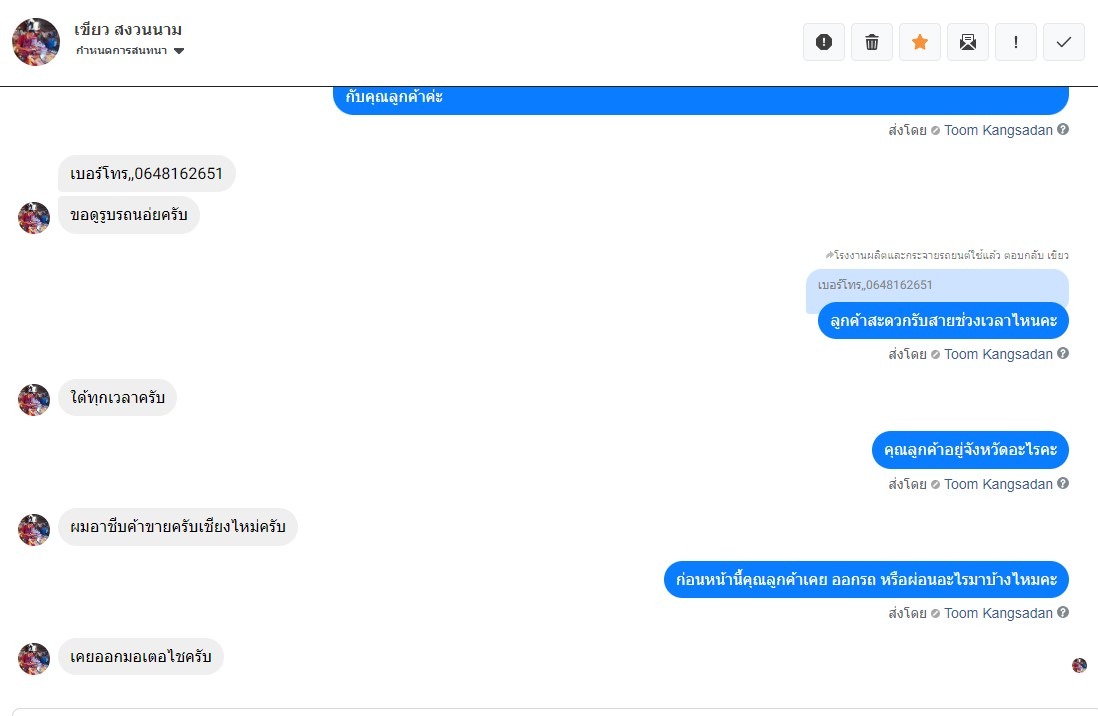The width and height of the screenshot is (1098, 716).
Task: Toggle the orange star follow-up marker
Action: click(x=919, y=42)
